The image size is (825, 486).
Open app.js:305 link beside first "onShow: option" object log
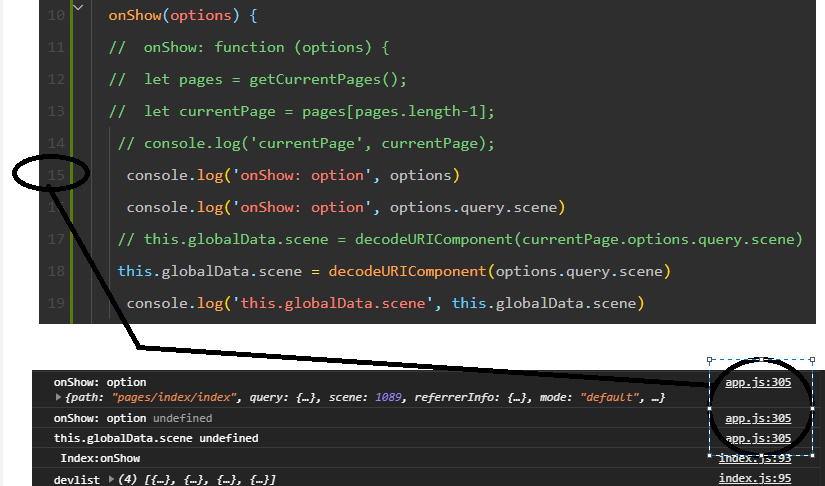click(x=758, y=382)
